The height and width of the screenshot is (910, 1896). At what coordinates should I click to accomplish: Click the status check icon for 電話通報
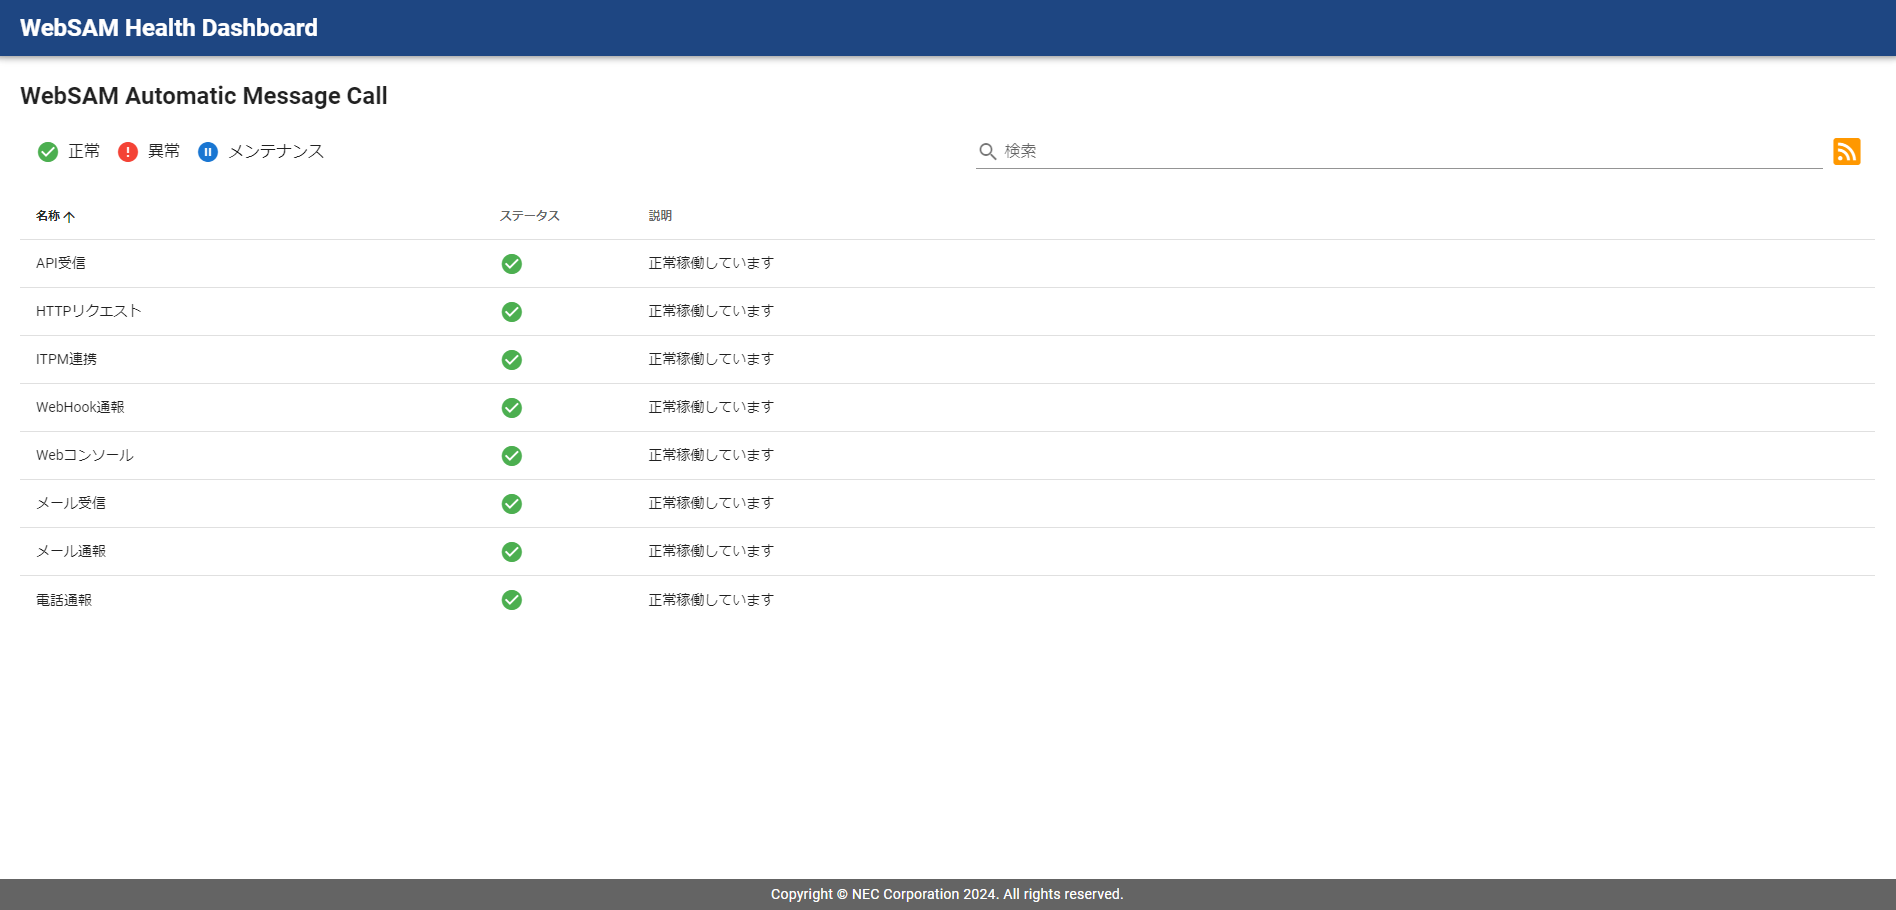pyautogui.click(x=512, y=600)
